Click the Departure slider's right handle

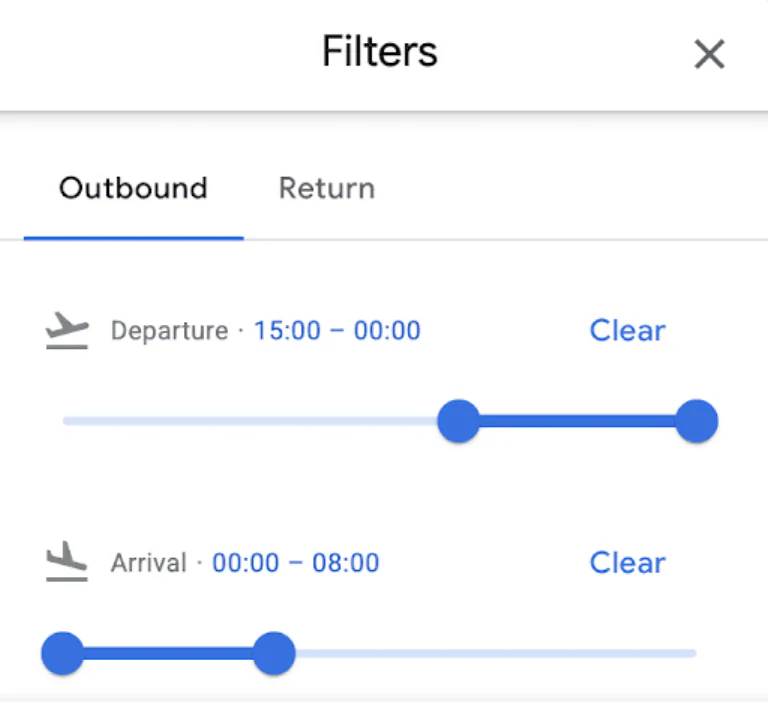pos(697,421)
